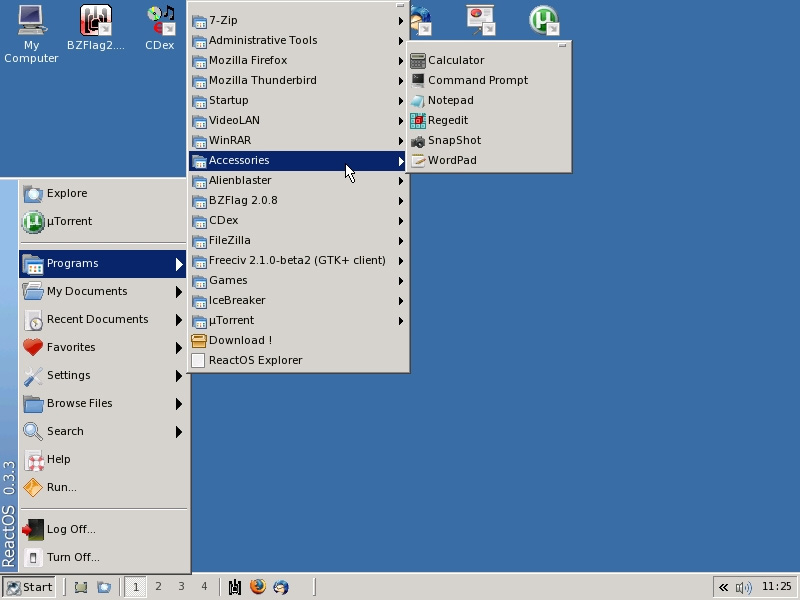Click the Download ! package entry
The width and height of the screenshot is (800, 600).
tap(298, 340)
